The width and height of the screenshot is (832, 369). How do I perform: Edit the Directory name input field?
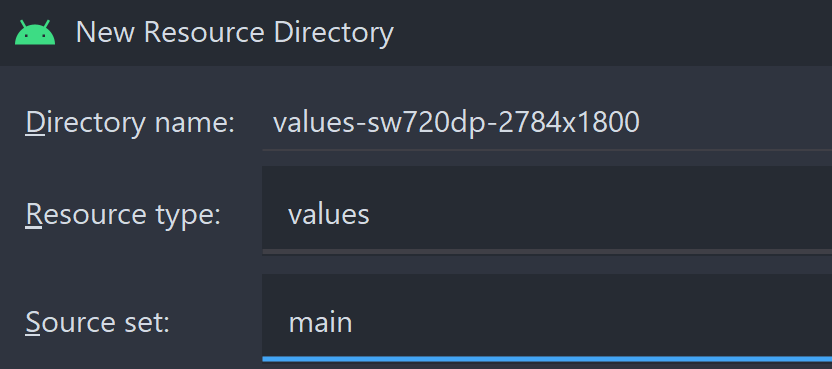(x=547, y=123)
